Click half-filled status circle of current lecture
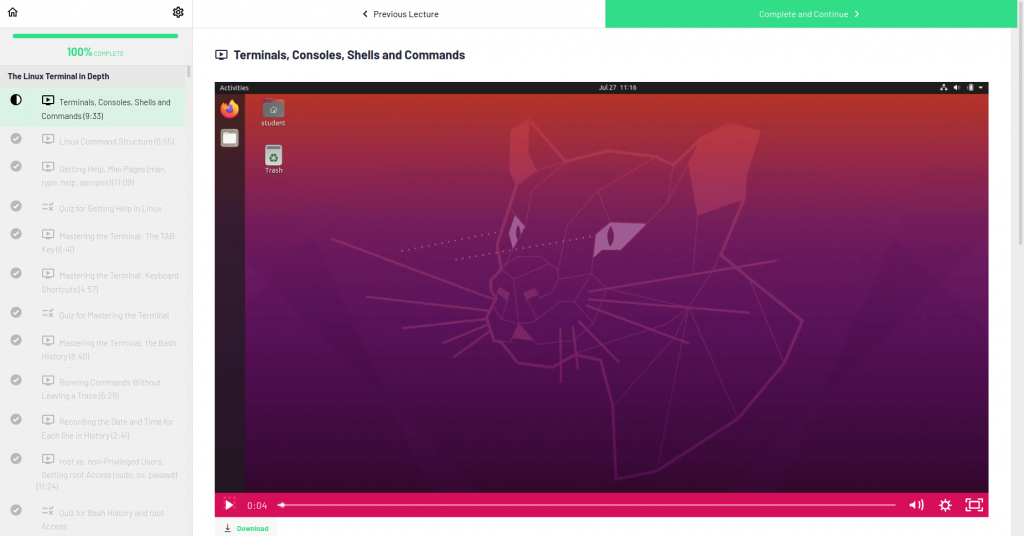 click(16, 100)
